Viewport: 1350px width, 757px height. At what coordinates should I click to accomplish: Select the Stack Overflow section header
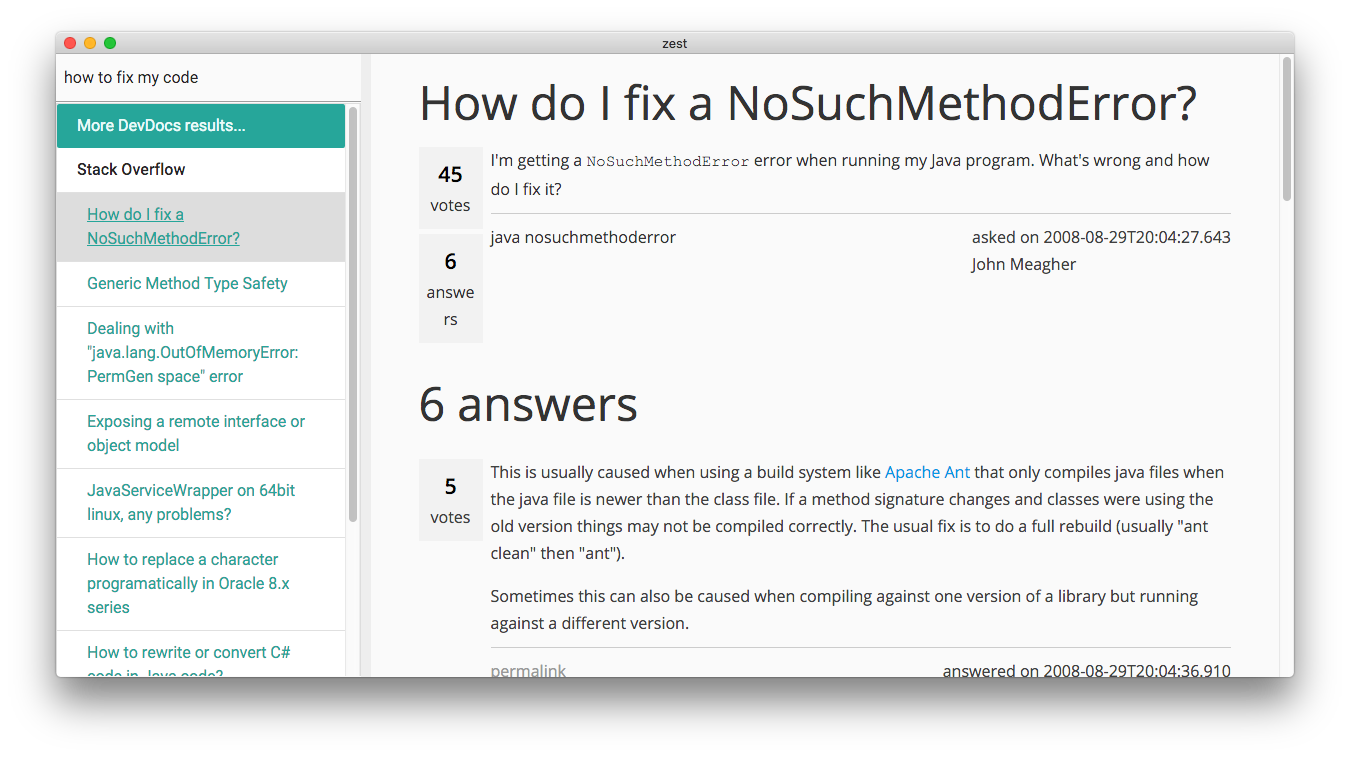201,170
